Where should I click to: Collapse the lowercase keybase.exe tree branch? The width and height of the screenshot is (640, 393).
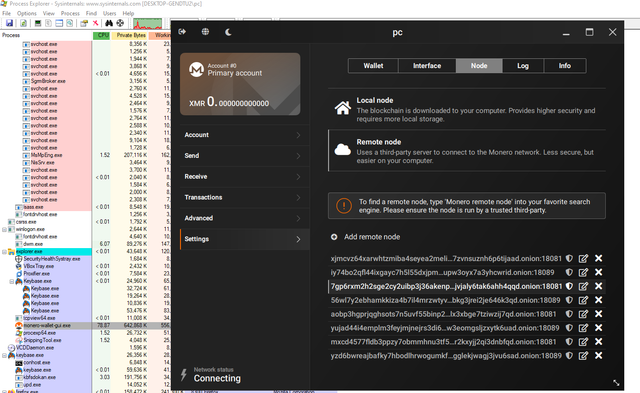4,355
